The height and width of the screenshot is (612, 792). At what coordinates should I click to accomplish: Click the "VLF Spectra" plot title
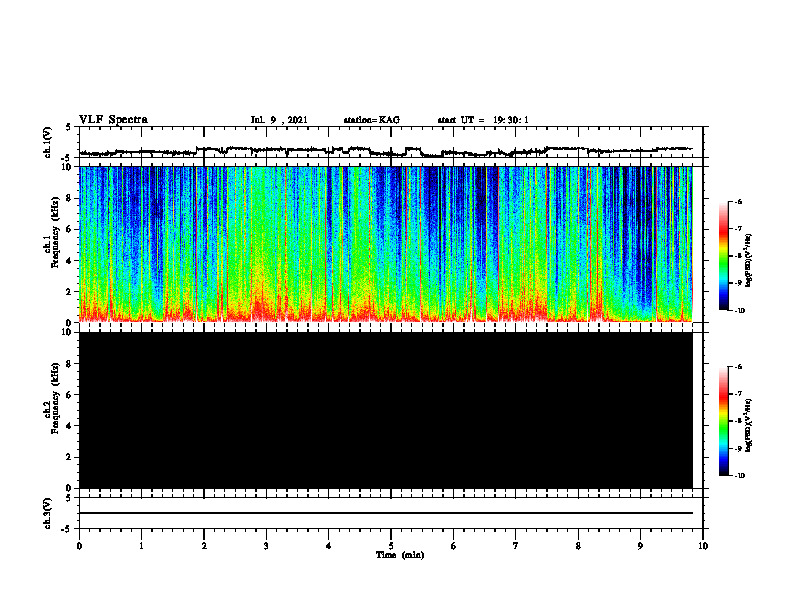point(113,120)
